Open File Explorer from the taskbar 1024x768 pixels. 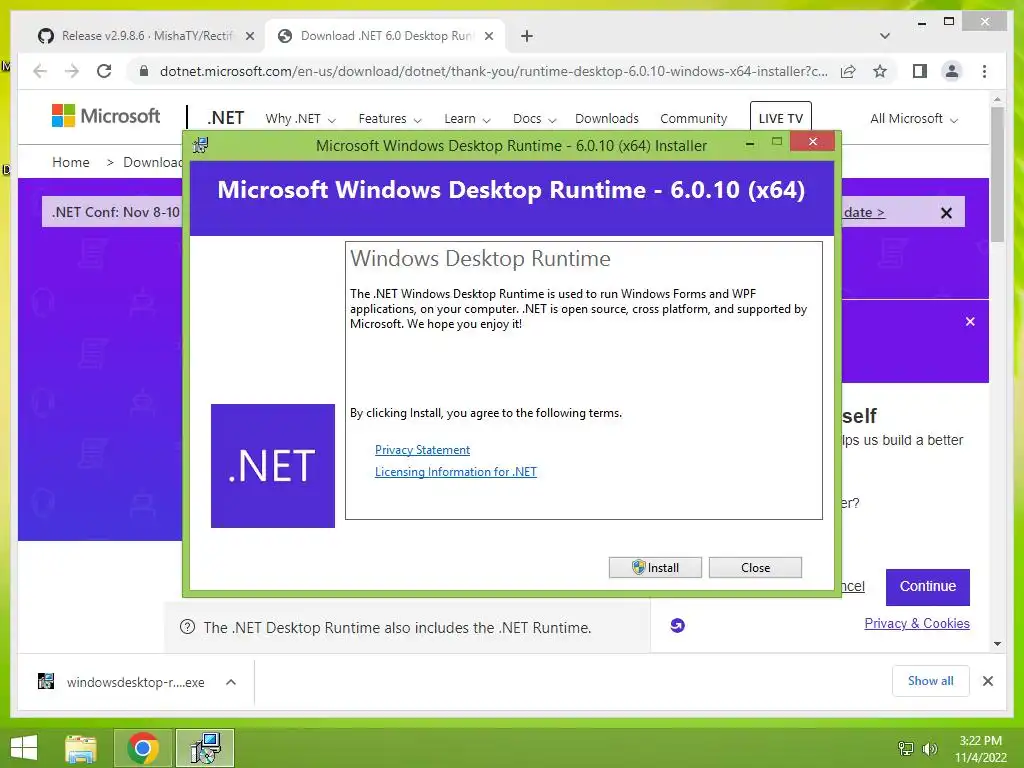[x=81, y=748]
